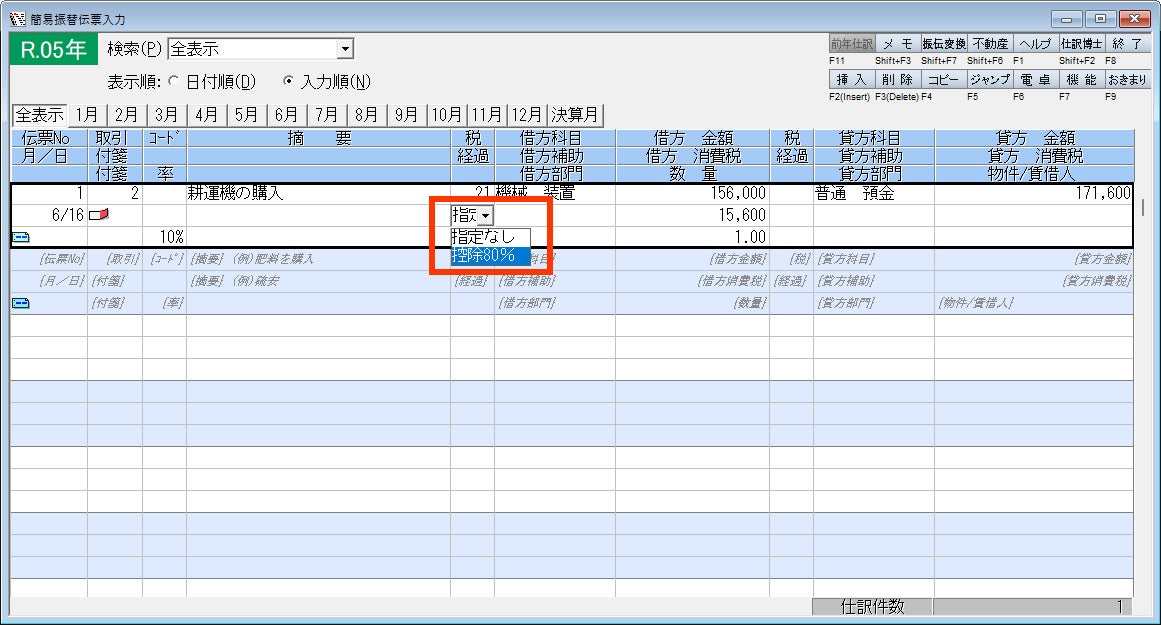Open the 9月 tab
Image resolution: width=1161 pixels, height=625 pixels.
[x=406, y=115]
